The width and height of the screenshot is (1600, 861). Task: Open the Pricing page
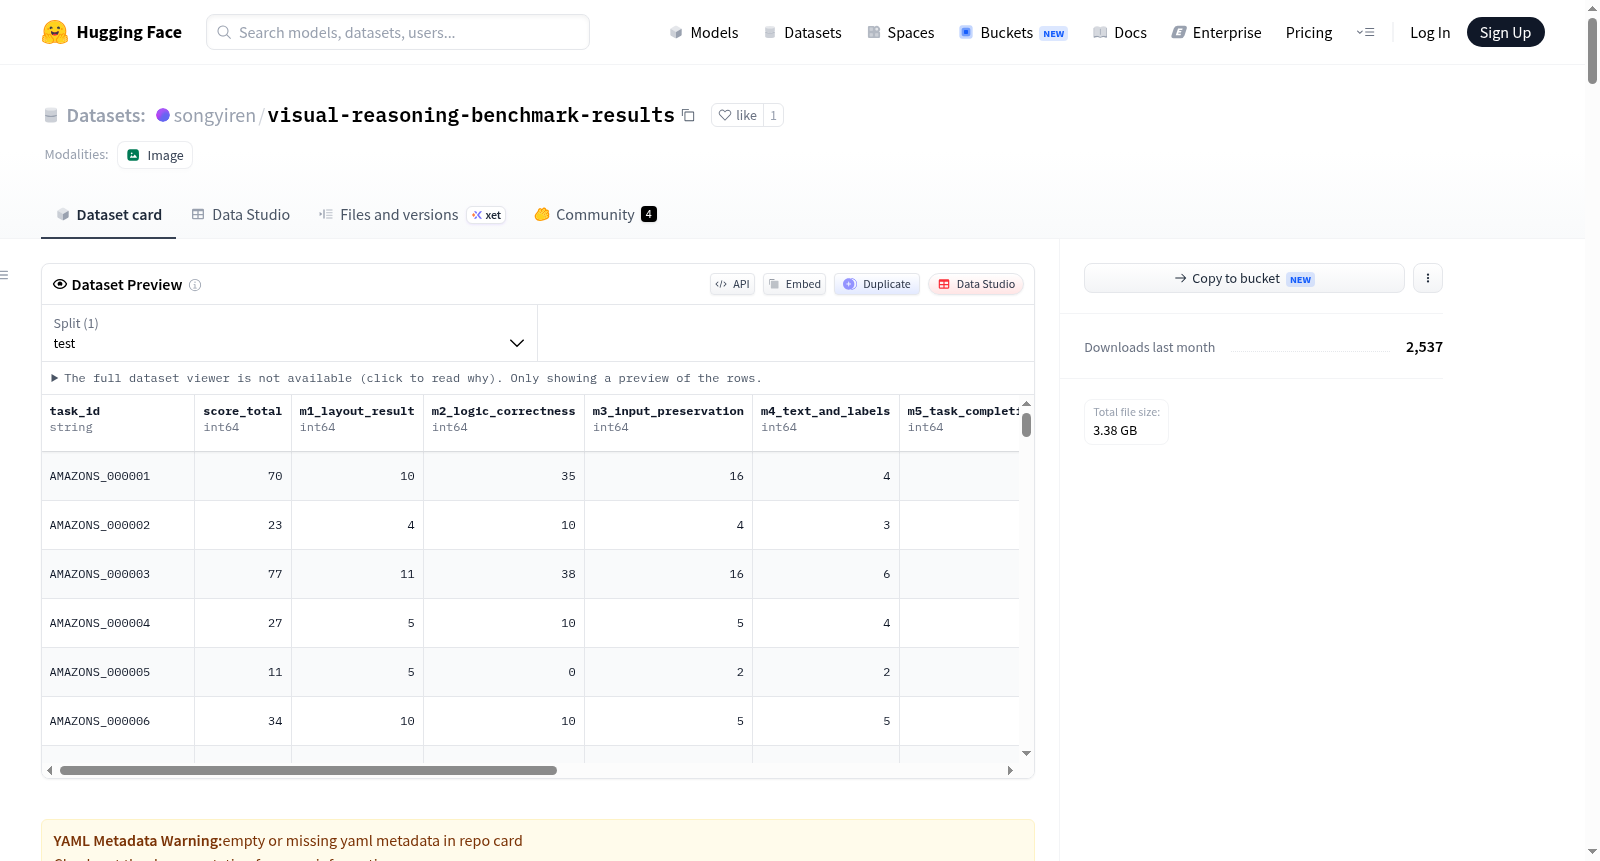pos(1309,32)
